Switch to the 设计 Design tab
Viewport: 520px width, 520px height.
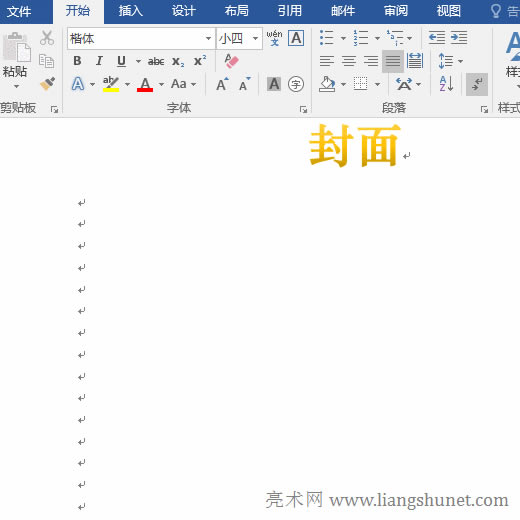pos(184,11)
